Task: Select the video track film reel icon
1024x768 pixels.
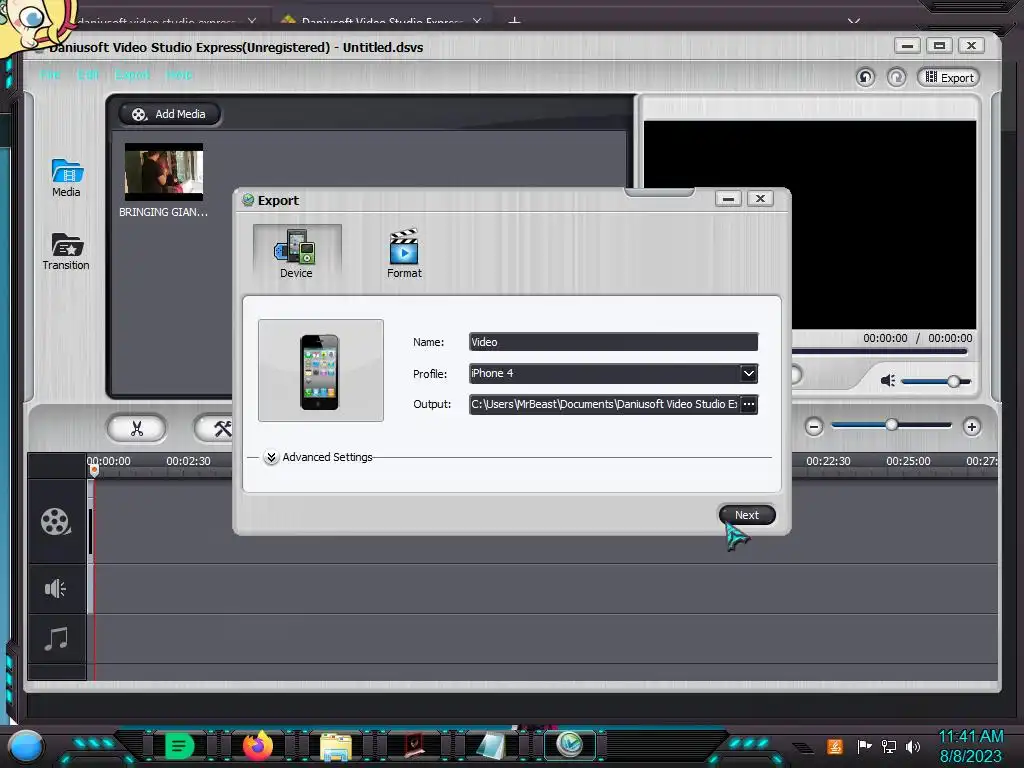Action: (x=56, y=522)
